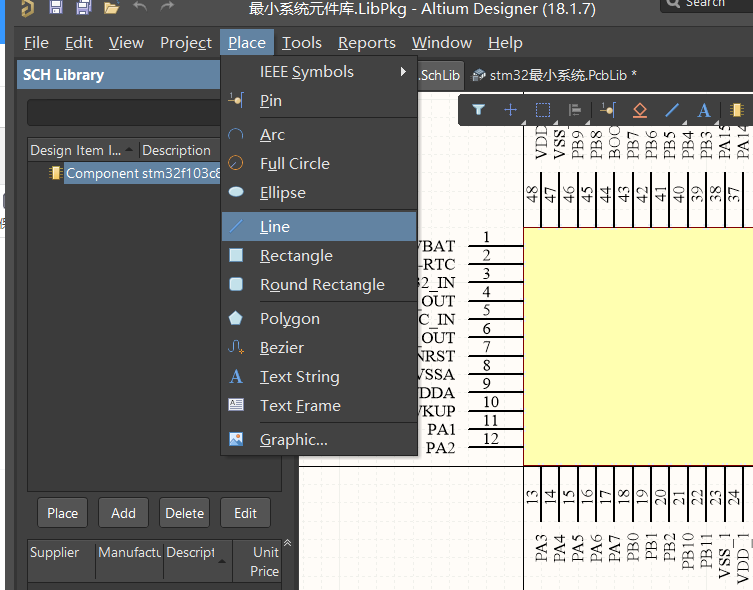The width and height of the screenshot is (753, 590).
Task: Open the View menu
Action: [x=126, y=43]
